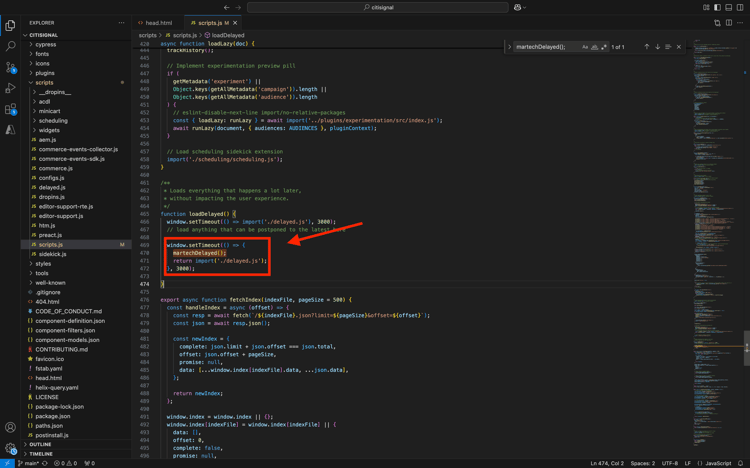750x468 pixels.
Task: Click the Manage gear icon
Action: click(10, 448)
